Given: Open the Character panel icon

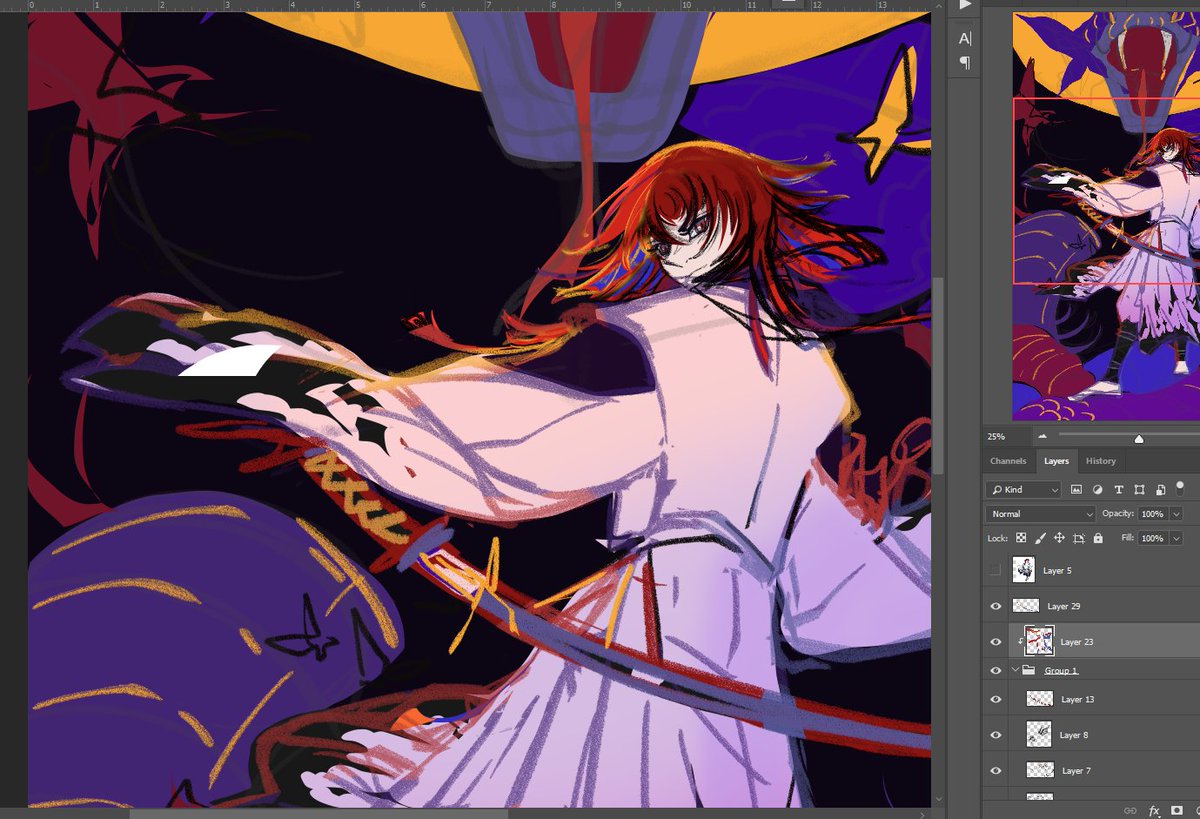Looking at the screenshot, I should [965, 38].
